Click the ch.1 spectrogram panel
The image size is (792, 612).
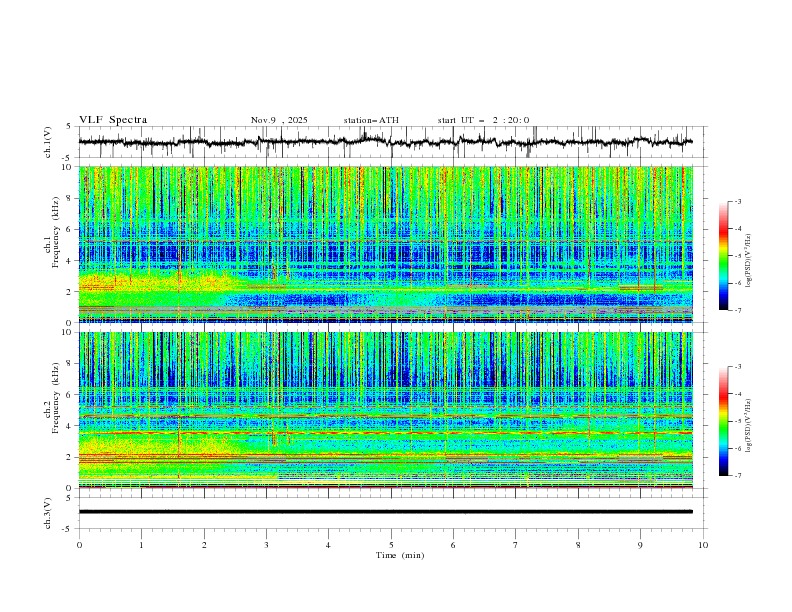[x=386, y=244]
